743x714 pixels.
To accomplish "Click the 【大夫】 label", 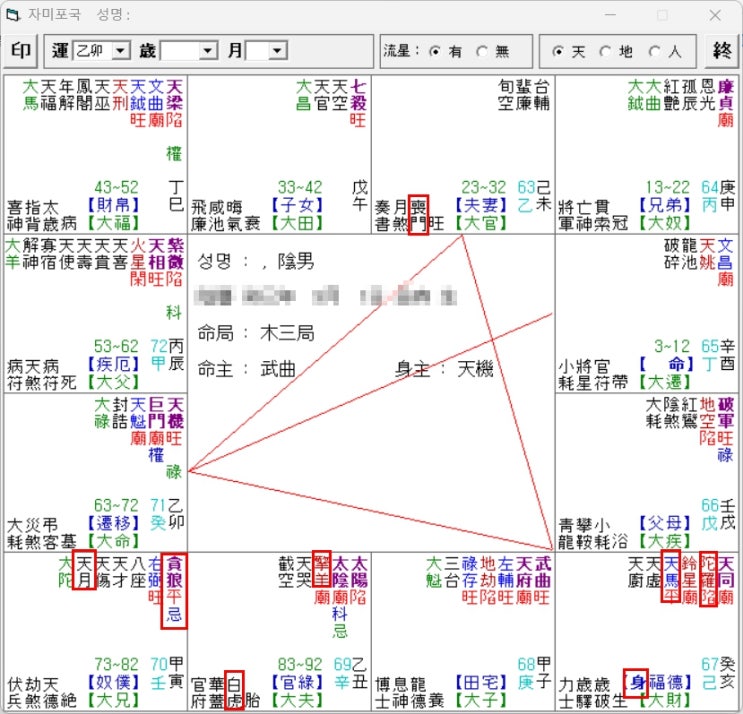I will [298, 700].
